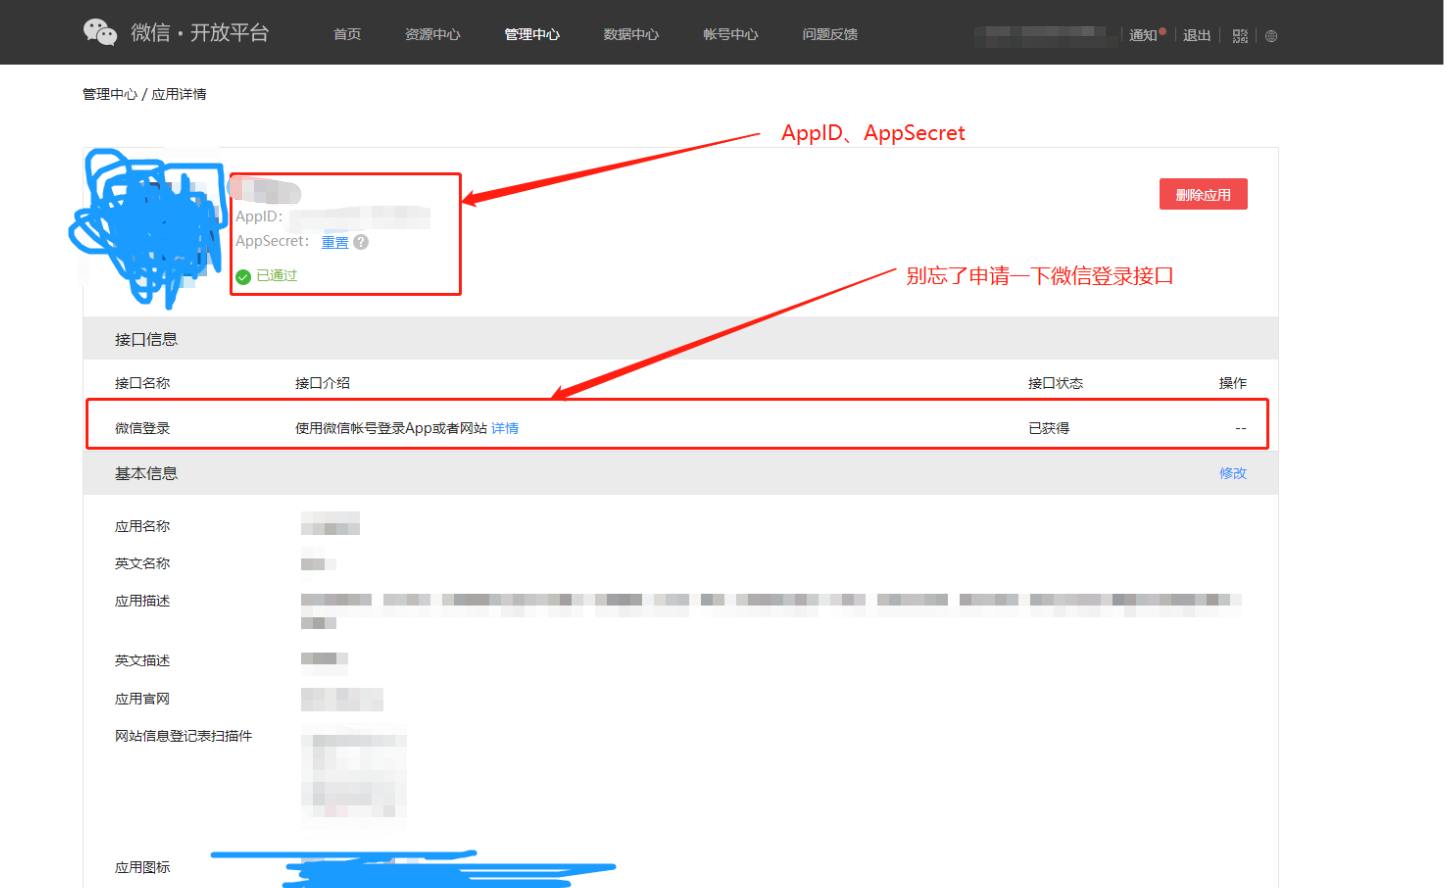The height and width of the screenshot is (888, 1450).
Task: Click the AppID label
Action: tap(259, 216)
